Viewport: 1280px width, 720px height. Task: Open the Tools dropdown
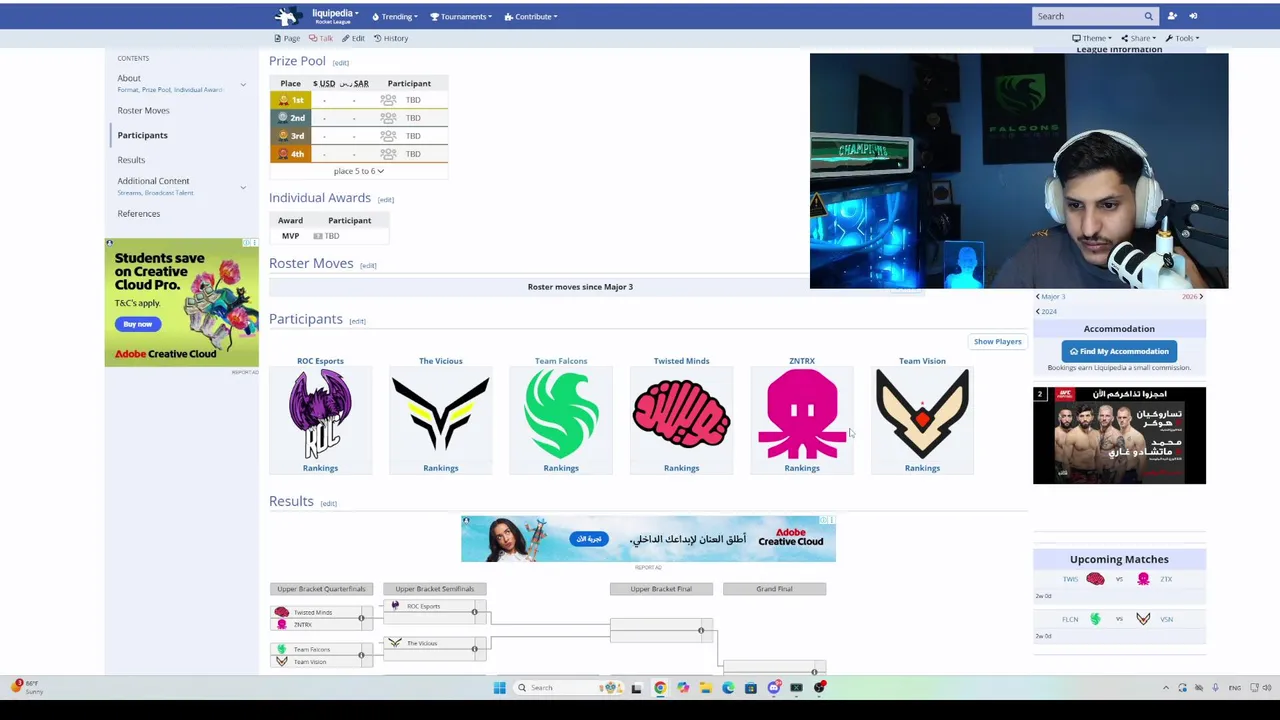(x=1183, y=38)
